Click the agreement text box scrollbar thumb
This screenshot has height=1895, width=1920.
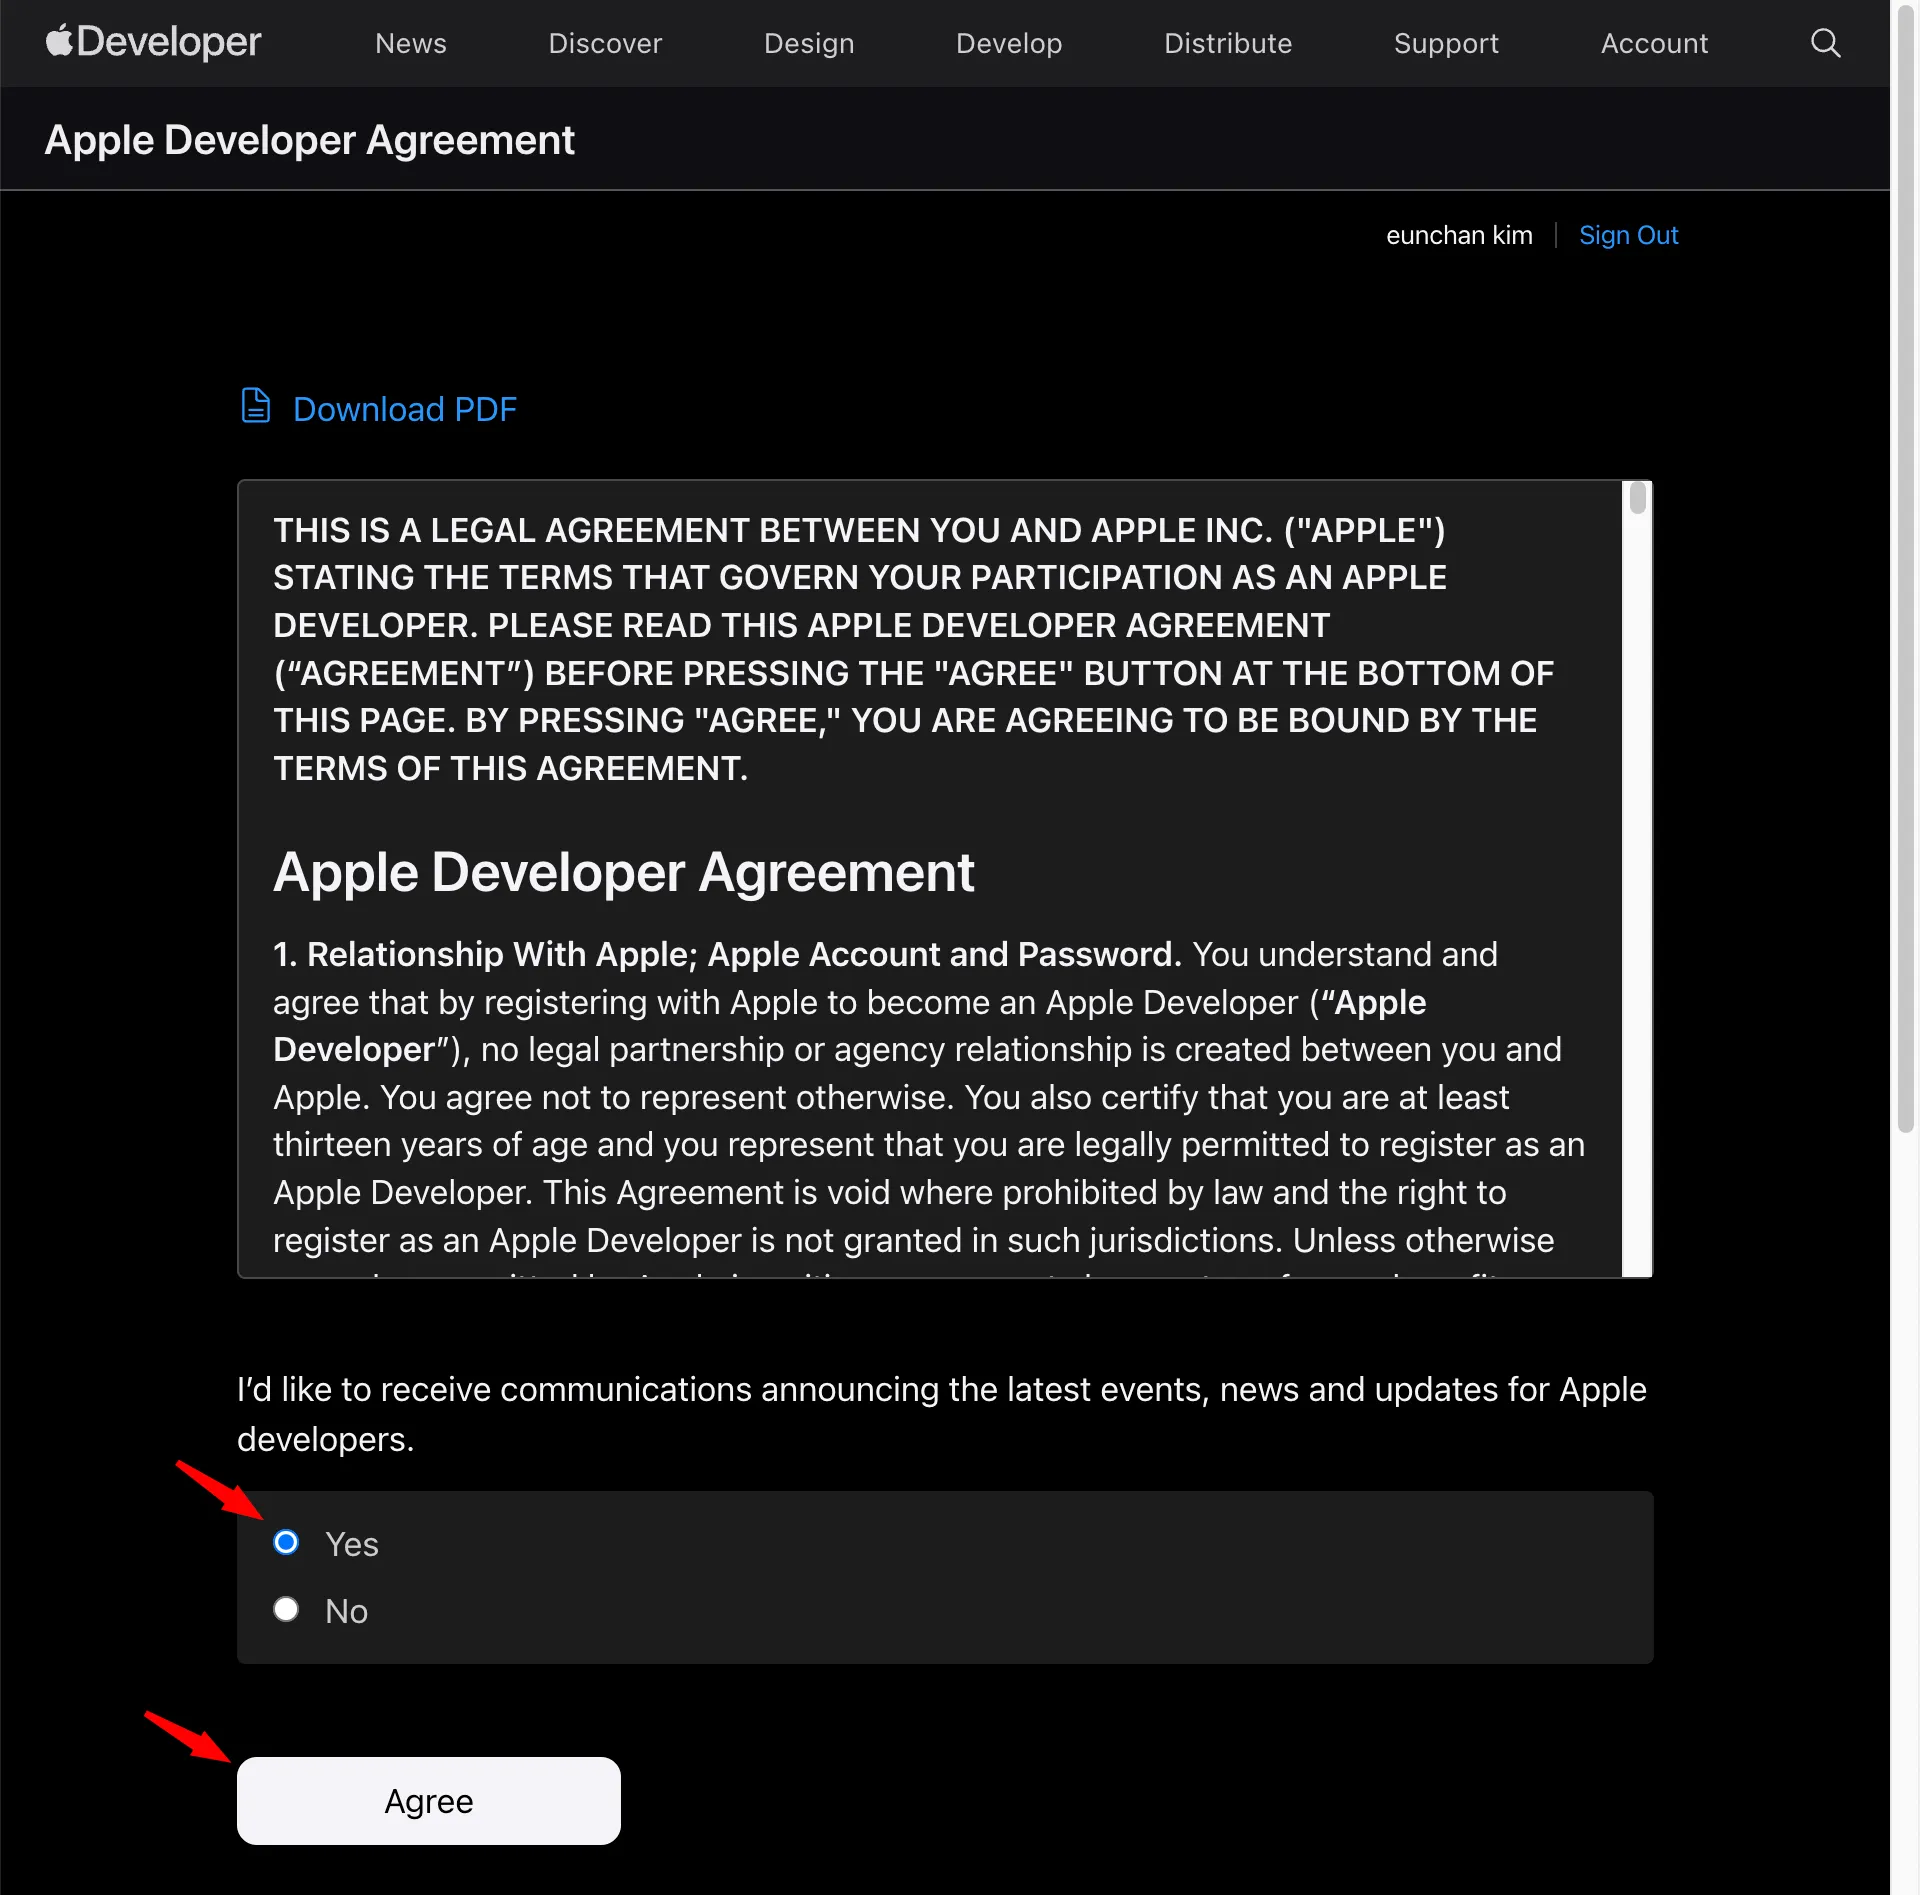pos(1636,498)
